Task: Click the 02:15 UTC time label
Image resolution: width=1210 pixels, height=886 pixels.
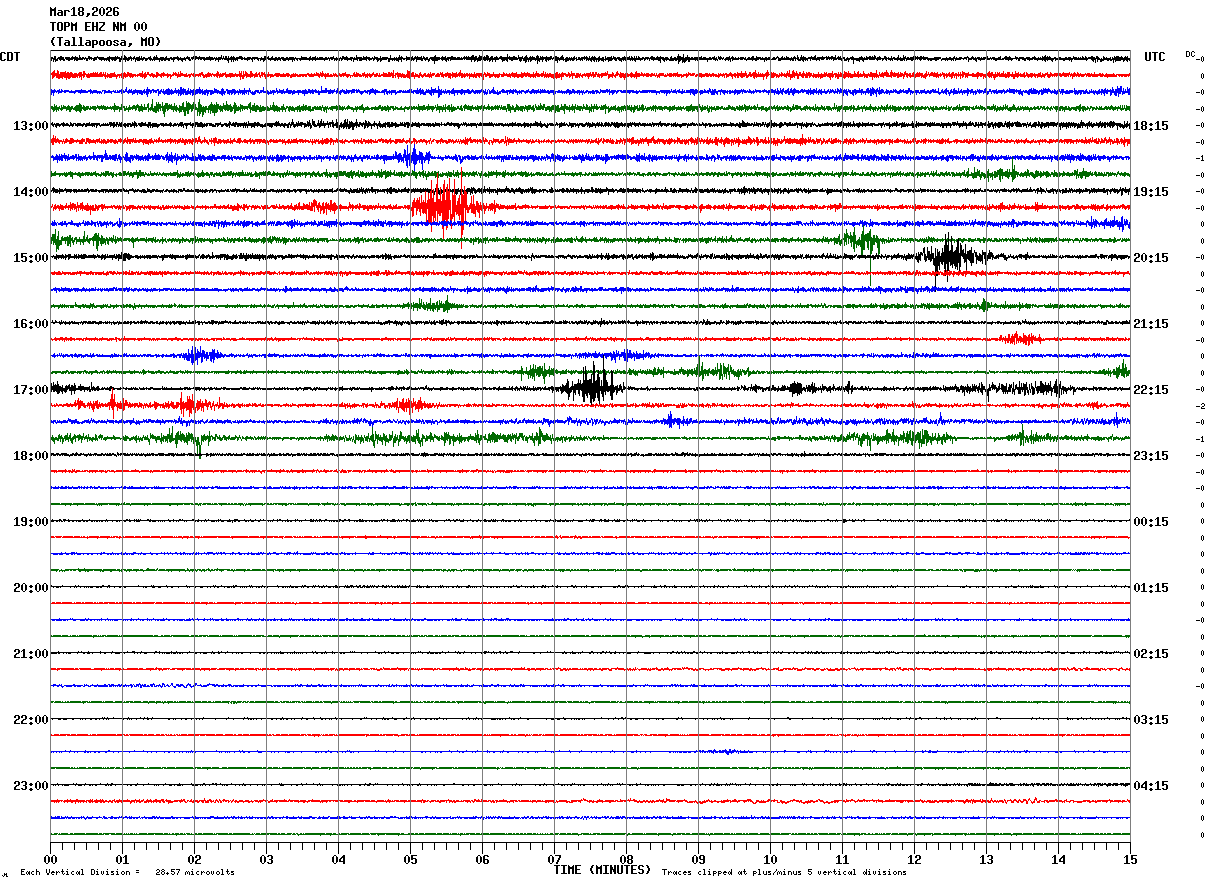Action: 1151,654
